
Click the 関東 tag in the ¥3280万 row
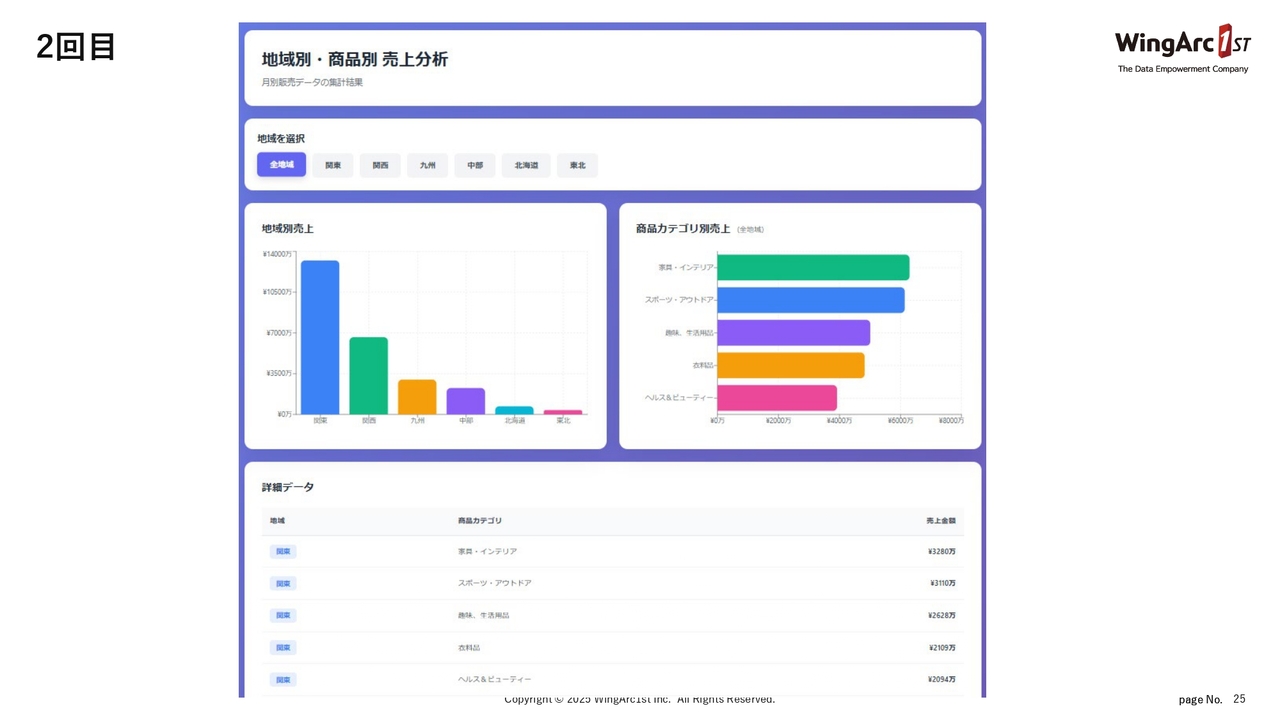pos(283,551)
